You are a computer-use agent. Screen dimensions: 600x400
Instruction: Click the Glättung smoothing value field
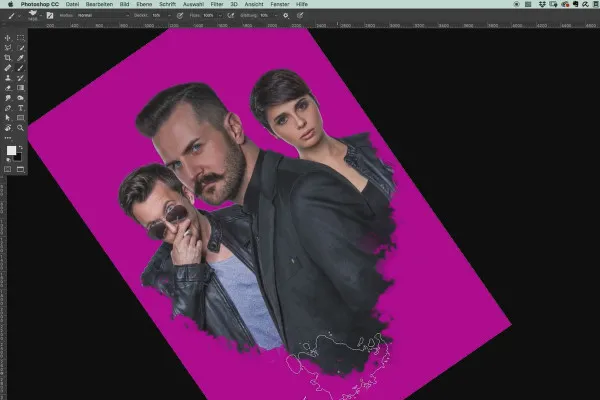pyautogui.click(x=266, y=16)
